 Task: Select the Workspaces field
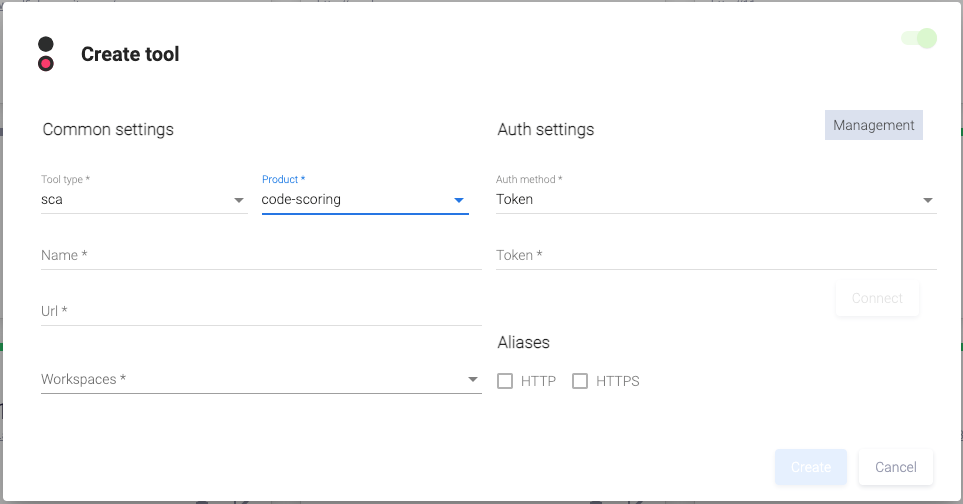coord(250,380)
